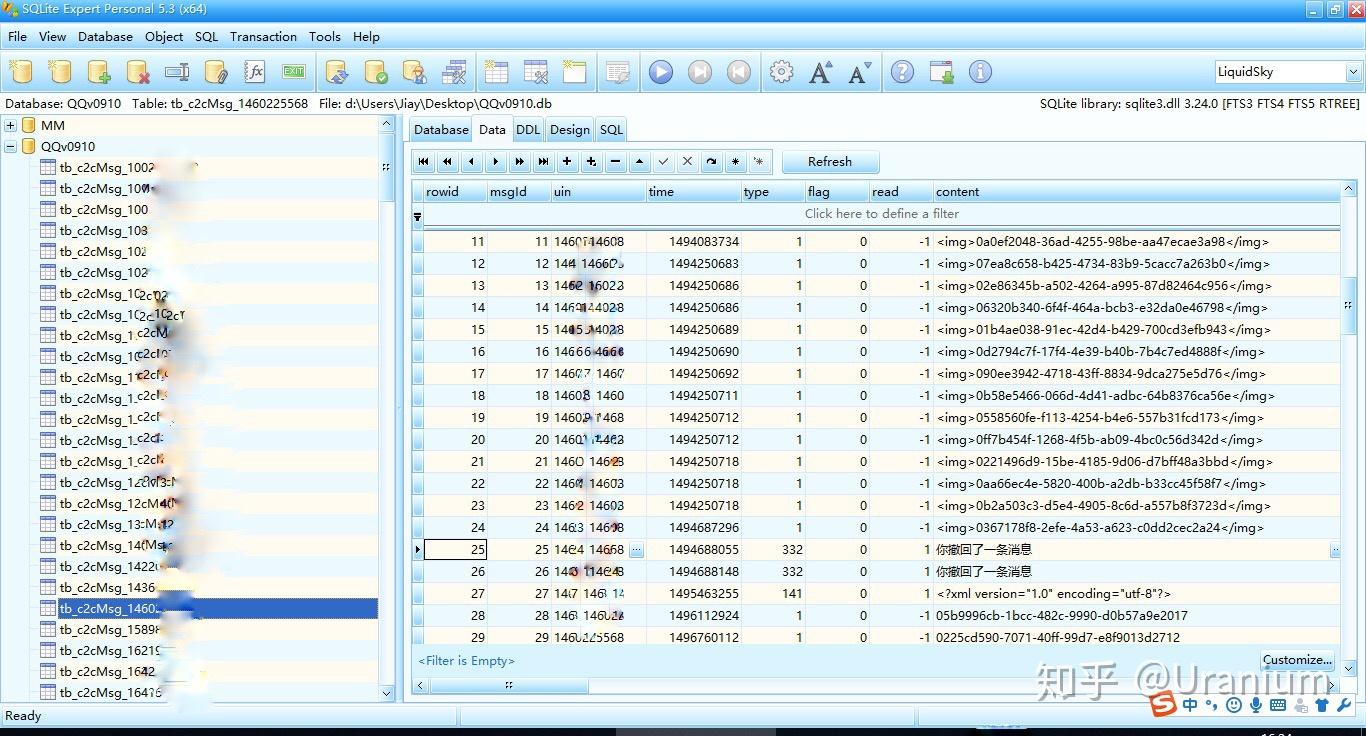The width and height of the screenshot is (1366, 736).
Task: Select the time cell 1494083734
Action: pos(693,242)
